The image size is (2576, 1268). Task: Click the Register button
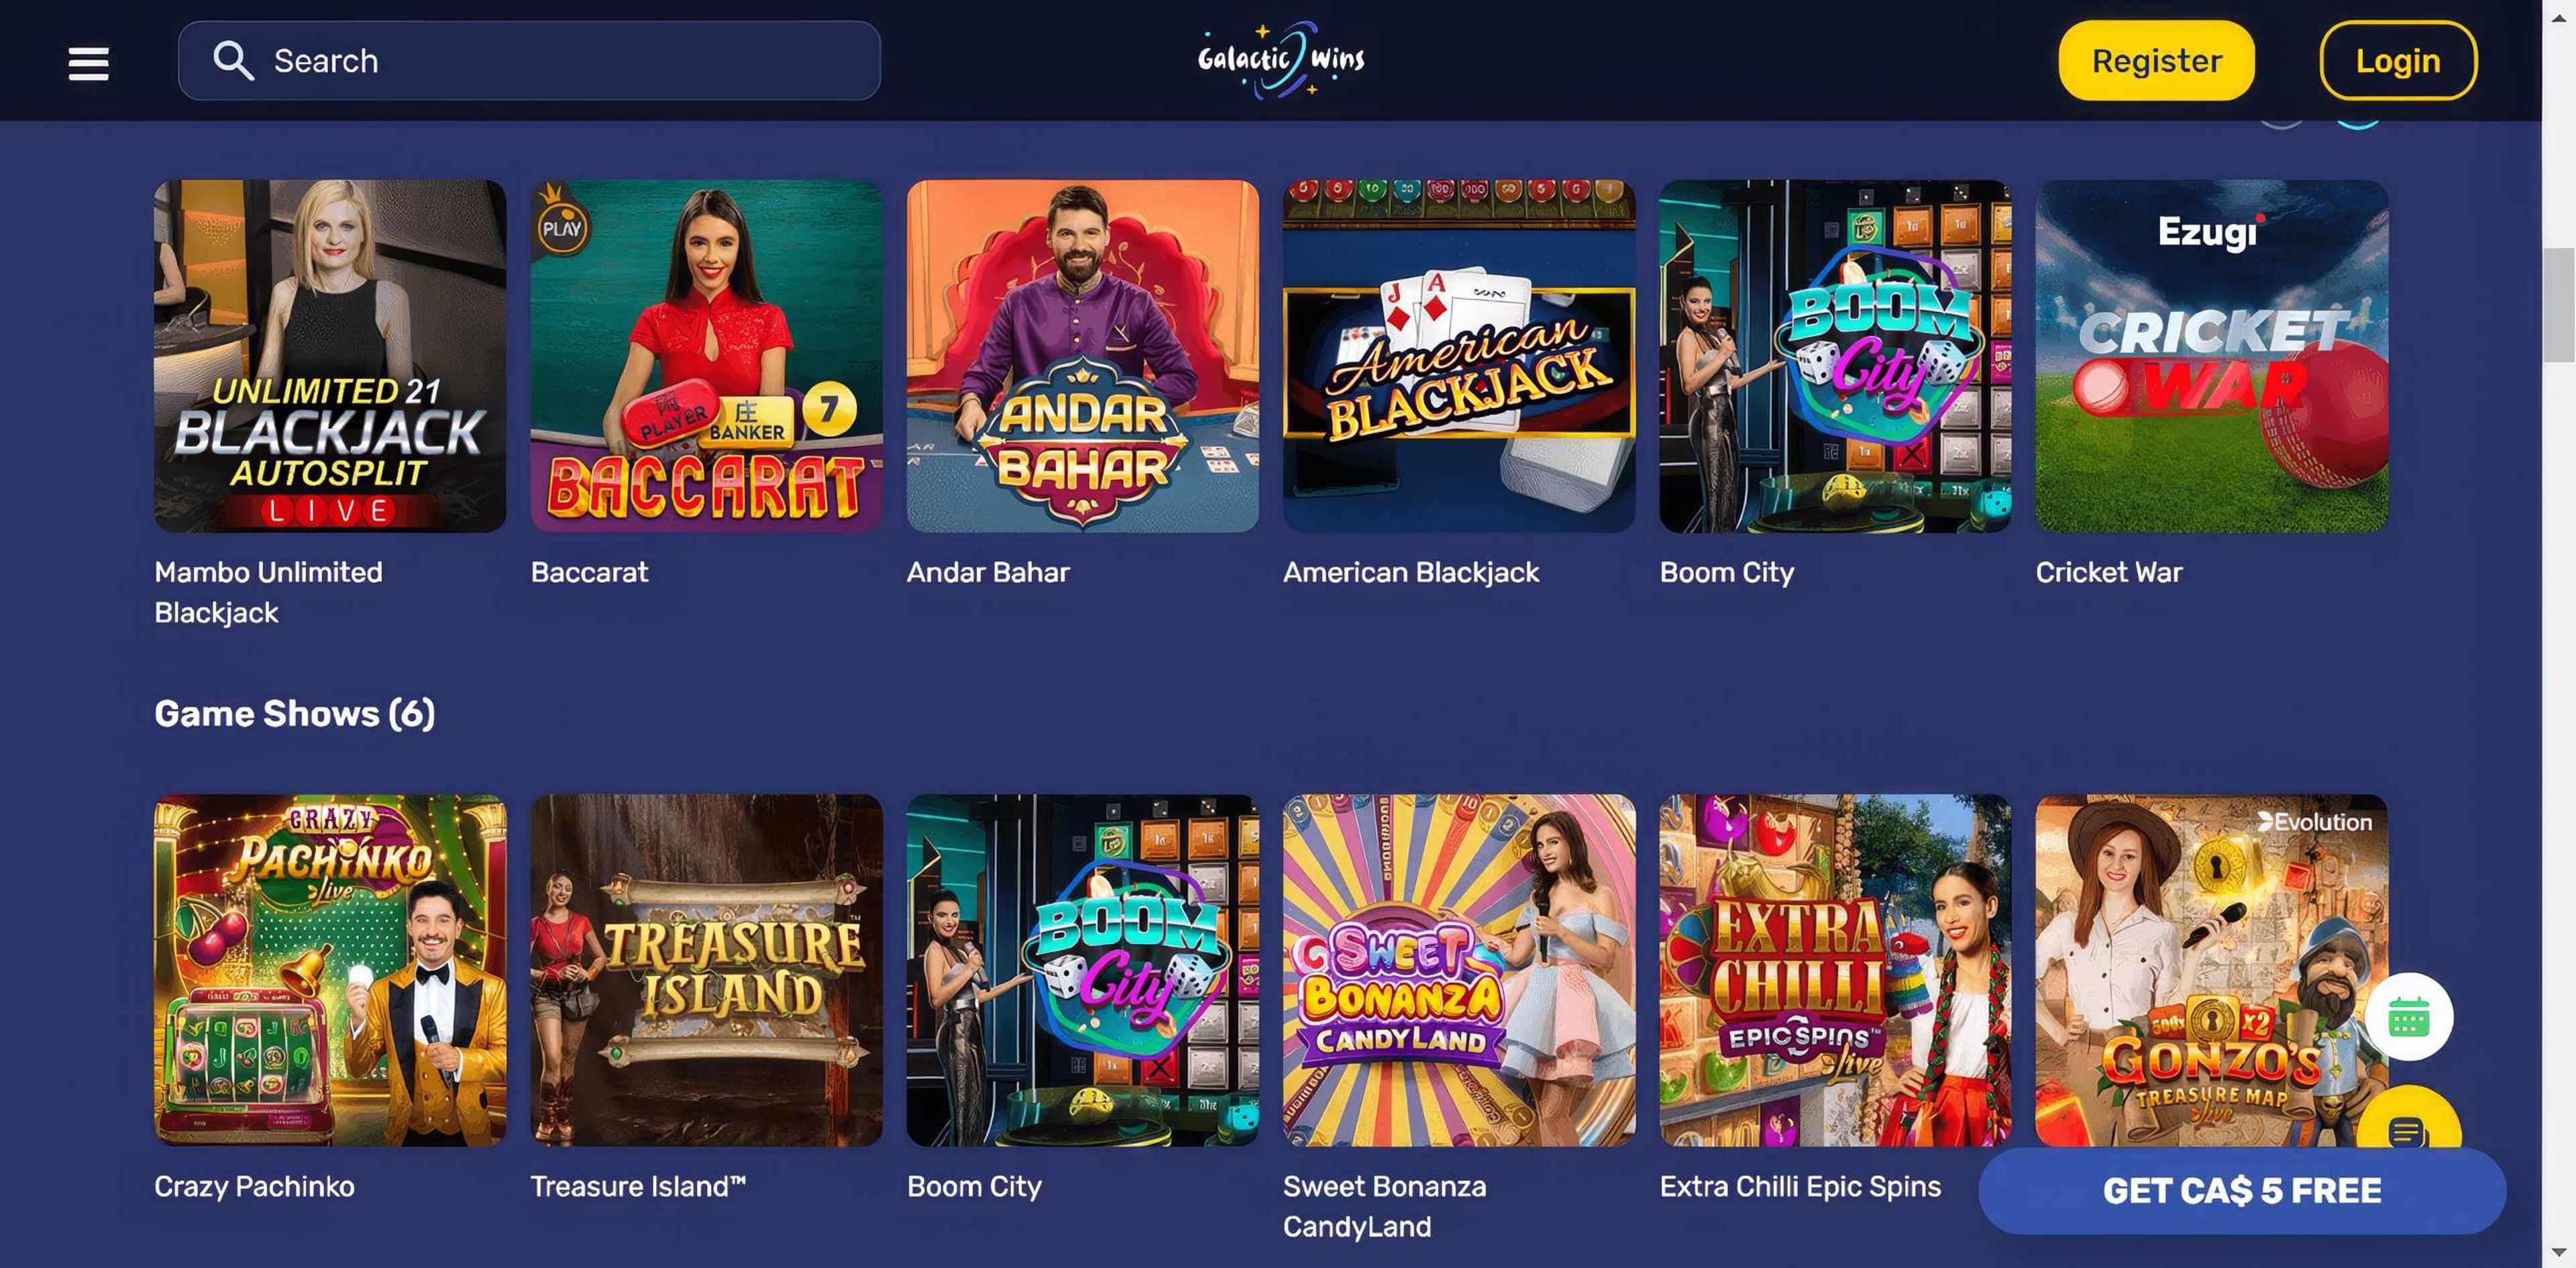point(2156,61)
